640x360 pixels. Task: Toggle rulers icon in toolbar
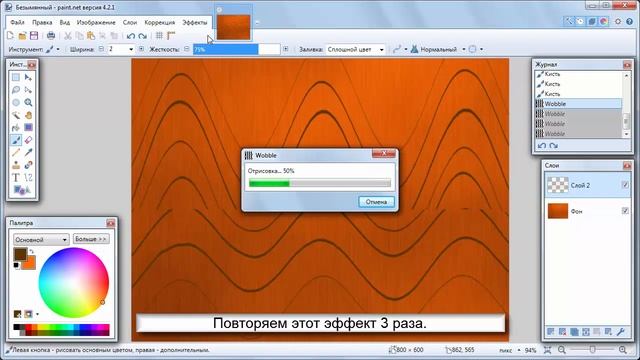[x=171, y=36]
